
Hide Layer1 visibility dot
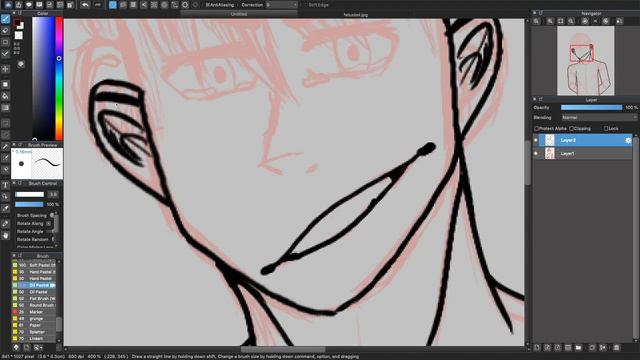pyautogui.click(x=536, y=153)
